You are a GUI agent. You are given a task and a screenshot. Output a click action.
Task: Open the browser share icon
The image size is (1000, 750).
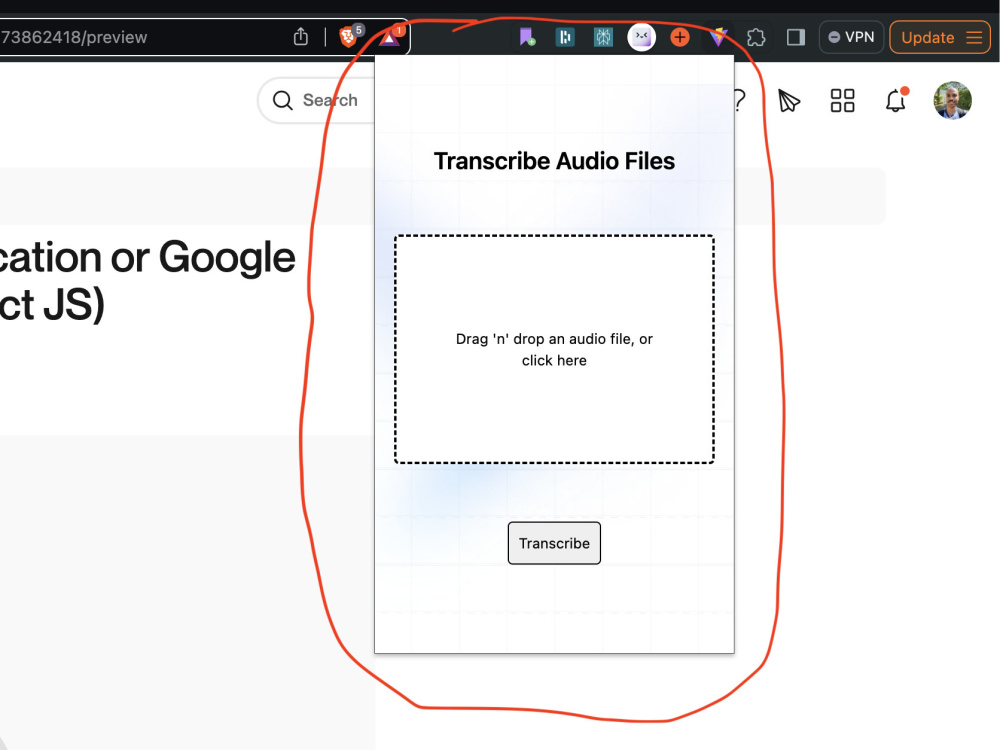300,35
